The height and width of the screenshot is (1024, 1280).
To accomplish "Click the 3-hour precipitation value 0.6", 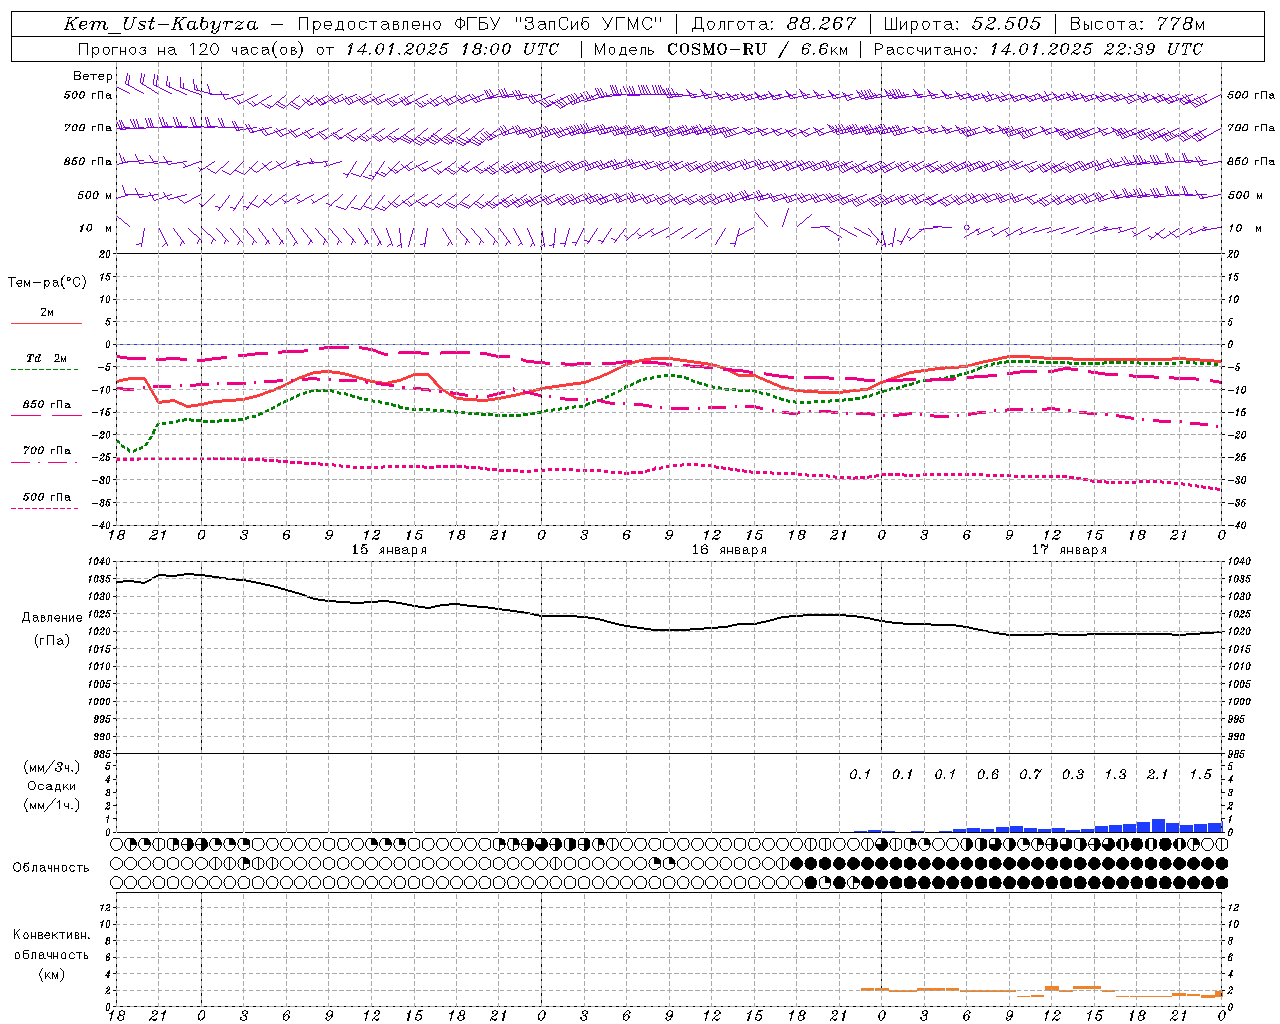I will coord(988,774).
